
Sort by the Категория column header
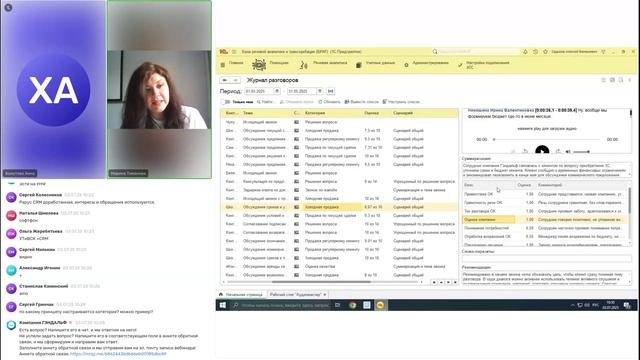coord(332,113)
